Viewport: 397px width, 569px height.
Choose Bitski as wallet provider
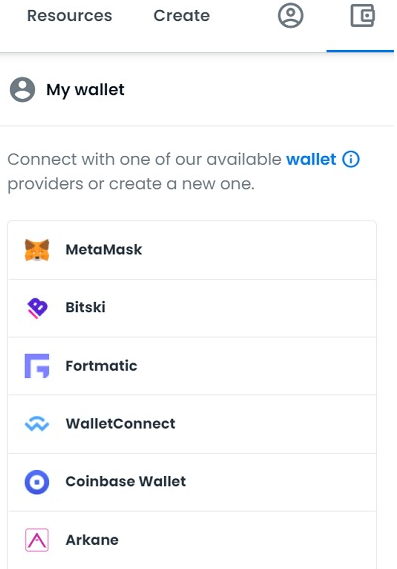pos(192,308)
